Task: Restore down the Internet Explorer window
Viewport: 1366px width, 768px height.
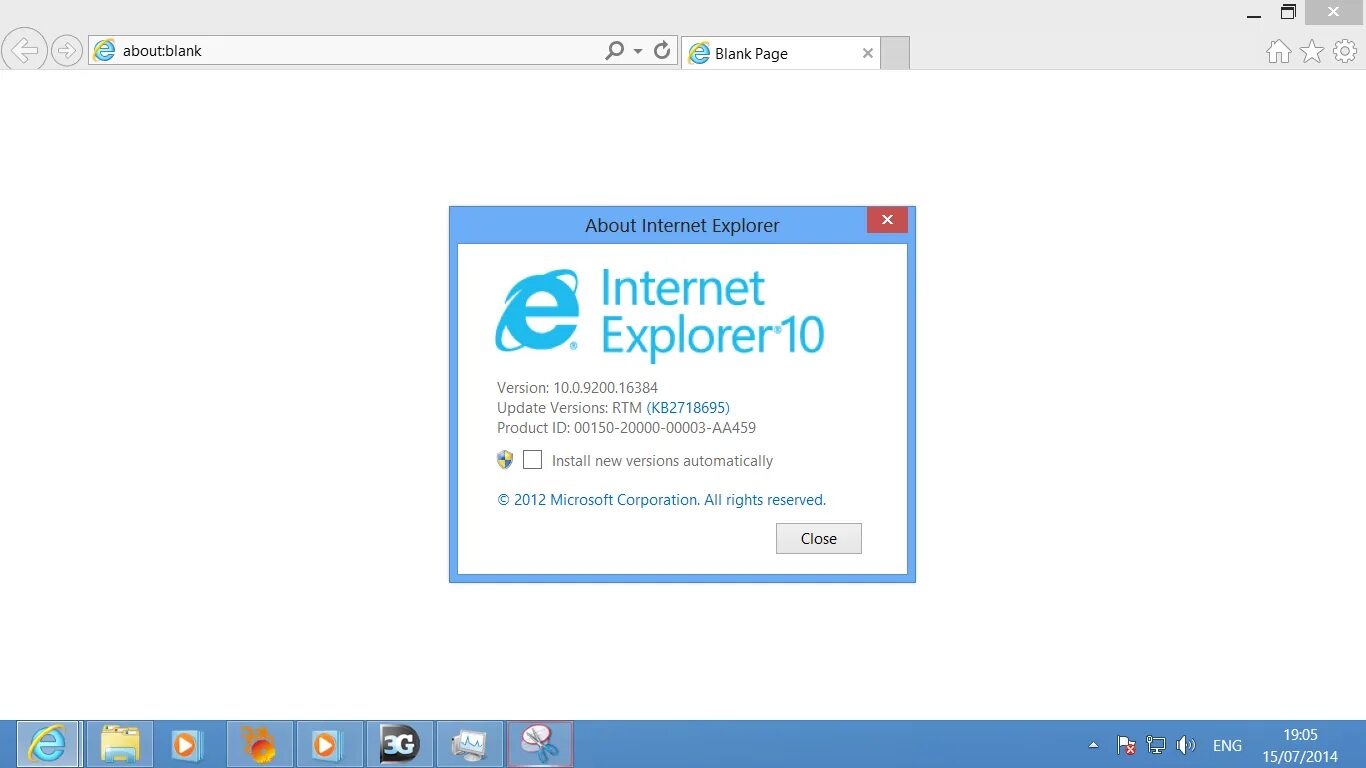Action: (x=1288, y=13)
